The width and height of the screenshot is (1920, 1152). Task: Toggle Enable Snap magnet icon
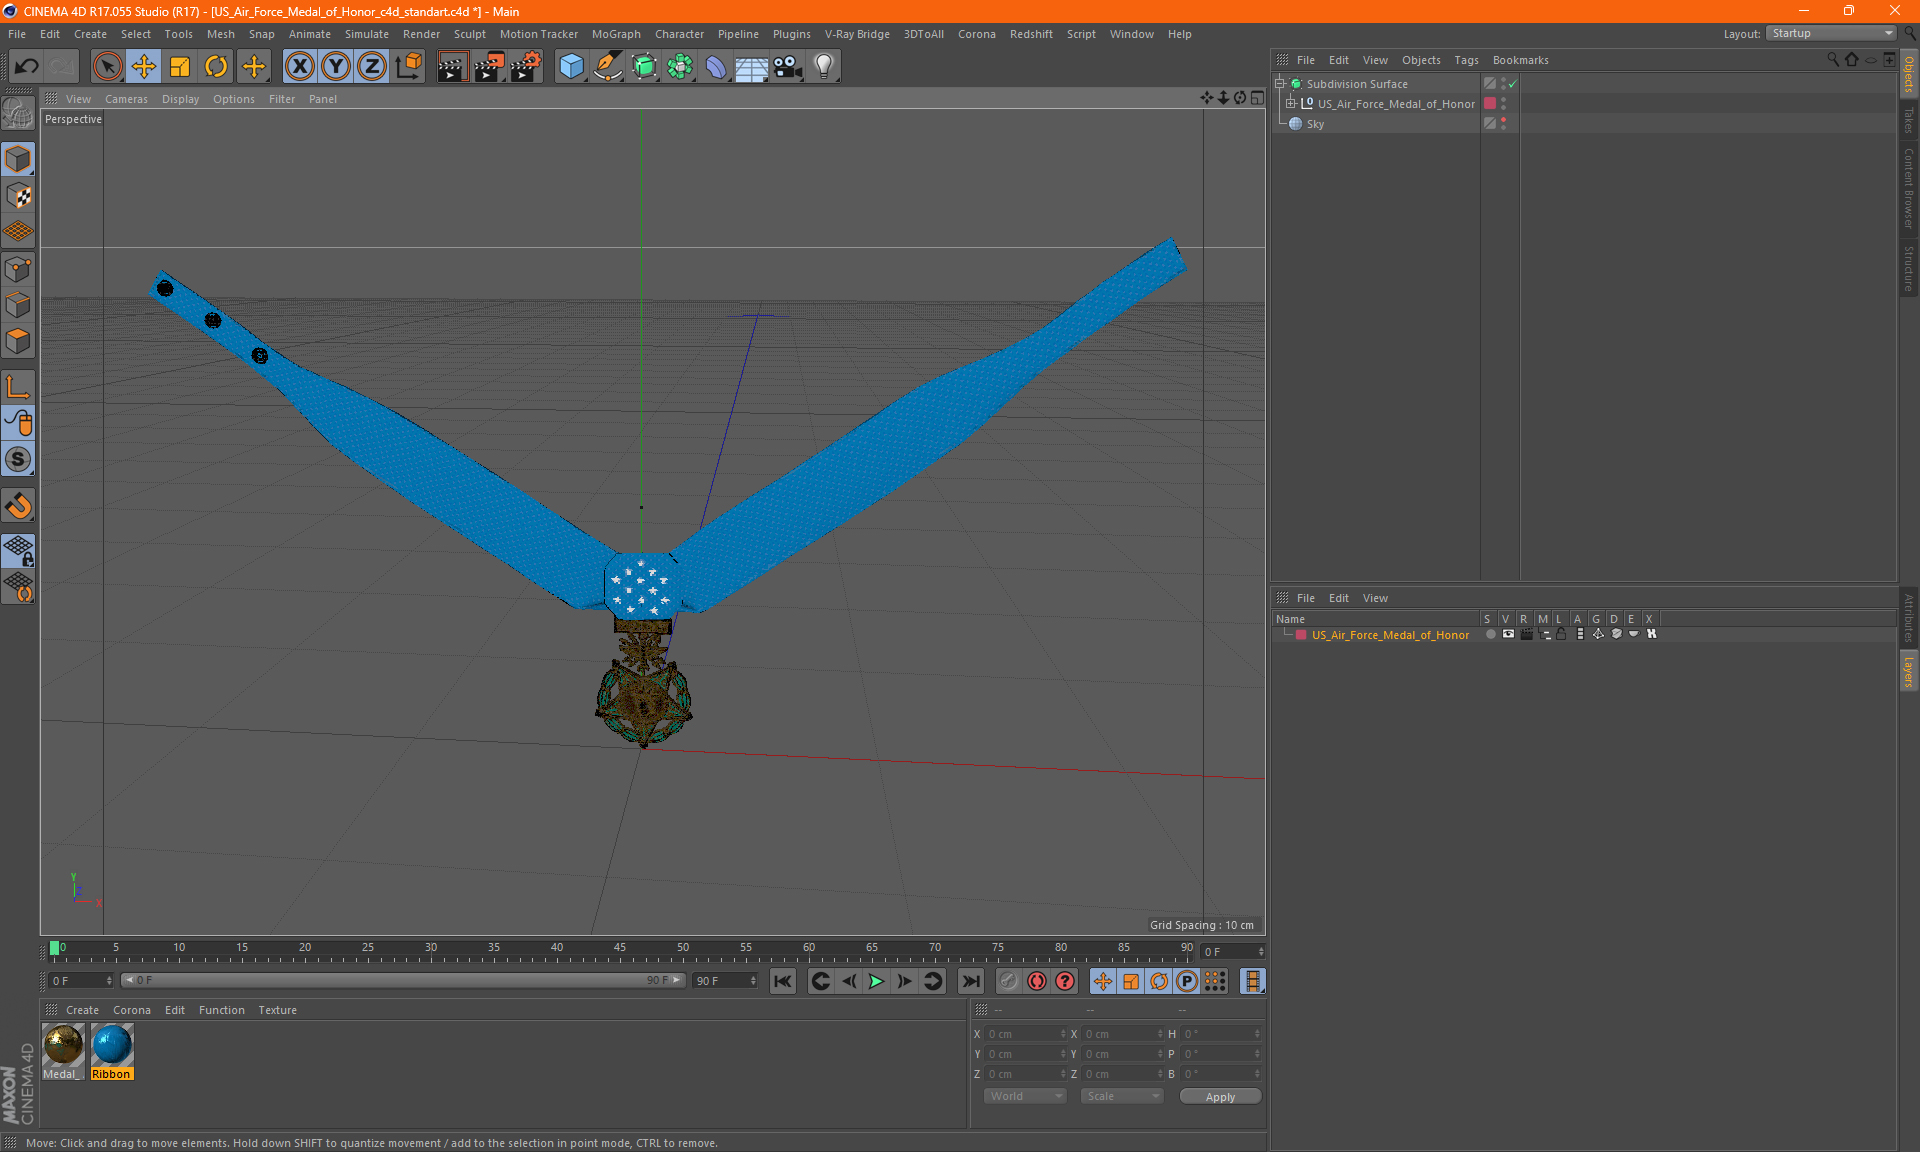[x=18, y=506]
